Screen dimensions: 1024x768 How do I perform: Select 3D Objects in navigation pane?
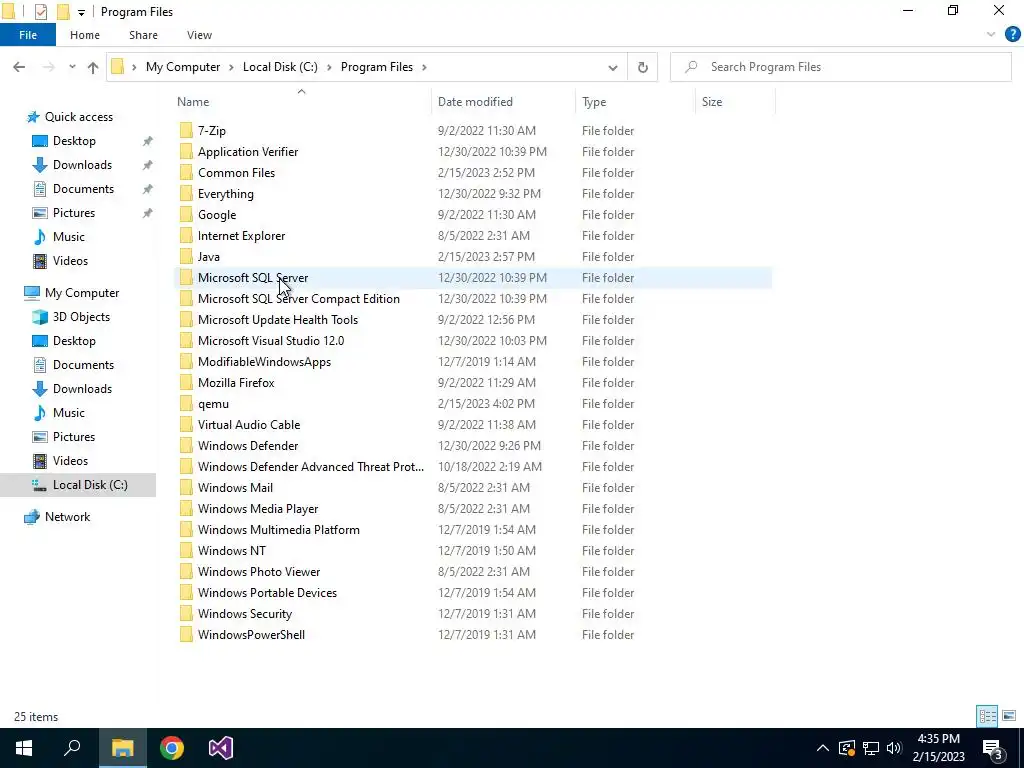pyautogui.click(x=81, y=317)
